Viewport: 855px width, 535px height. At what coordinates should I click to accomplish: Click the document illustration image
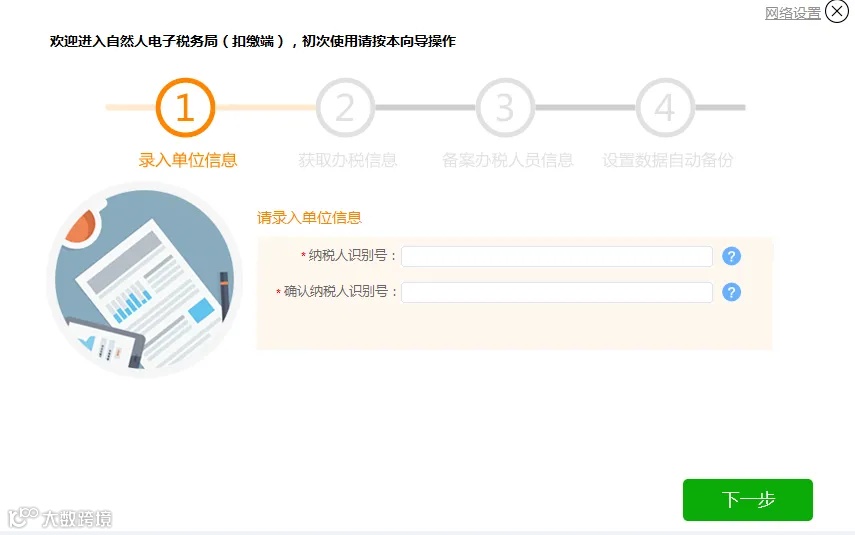[x=144, y=279]
